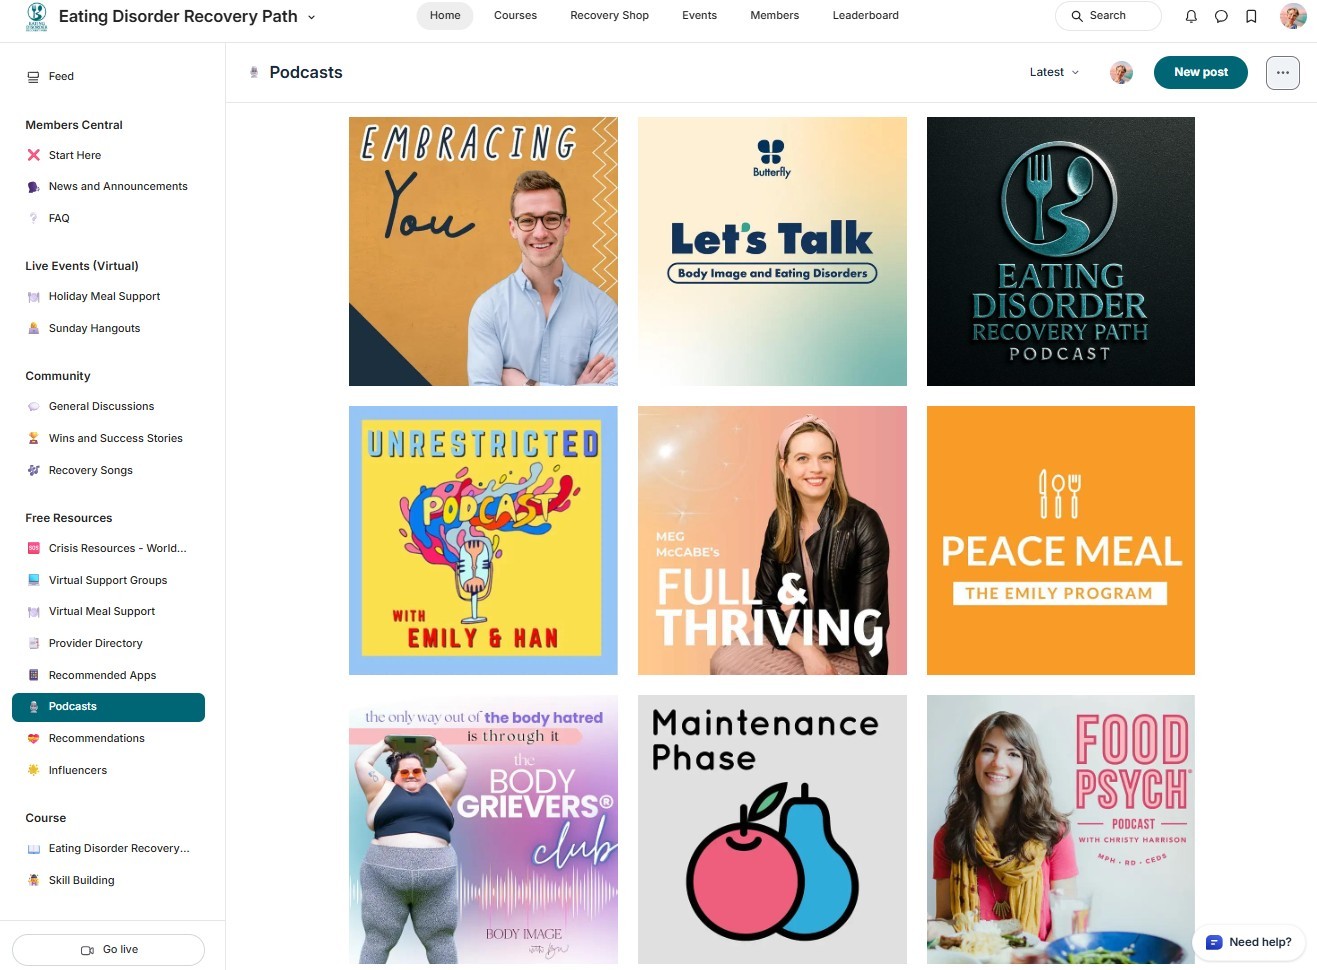Open the notifications bell icon
This screenshot has height=970, width=1317.
pos(1191,16)
